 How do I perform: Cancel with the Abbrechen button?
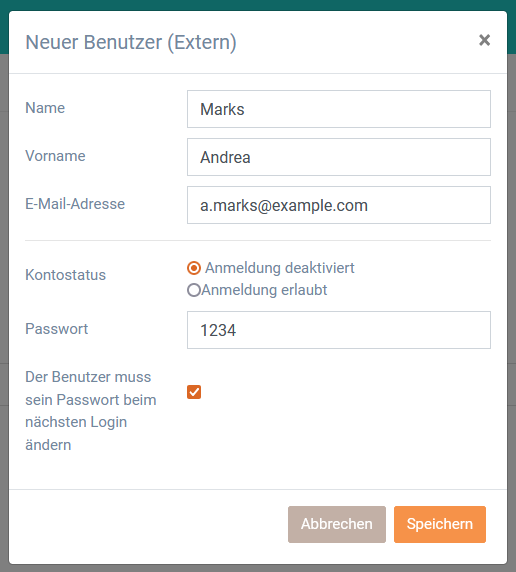336,524
